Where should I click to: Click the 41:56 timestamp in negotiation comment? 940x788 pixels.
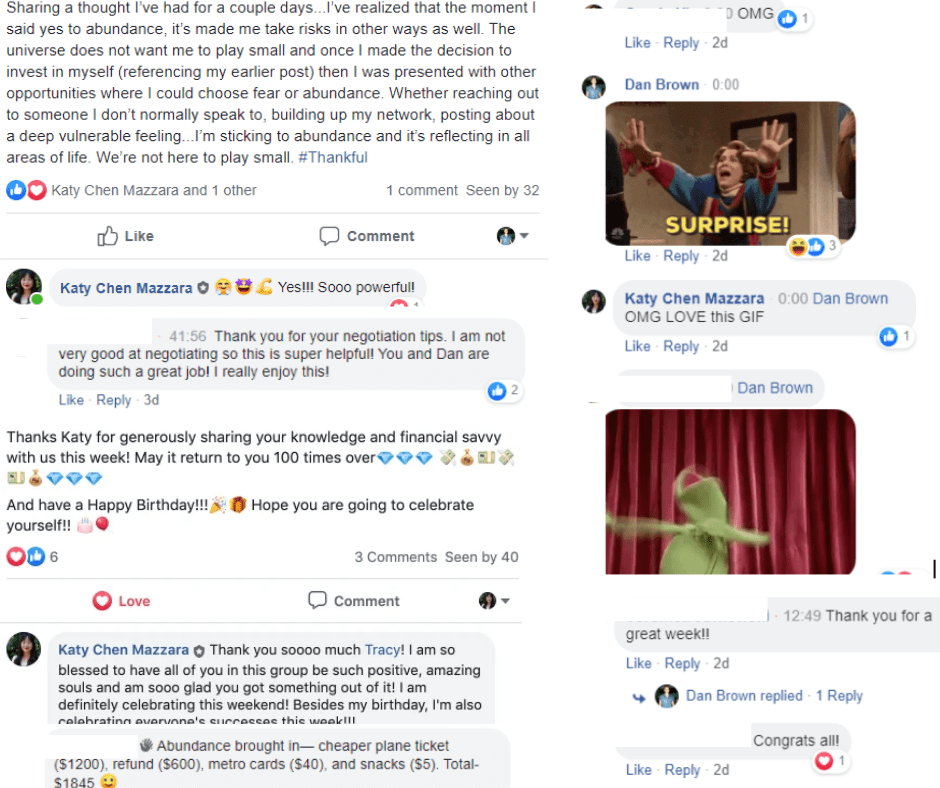click(188, 336)
